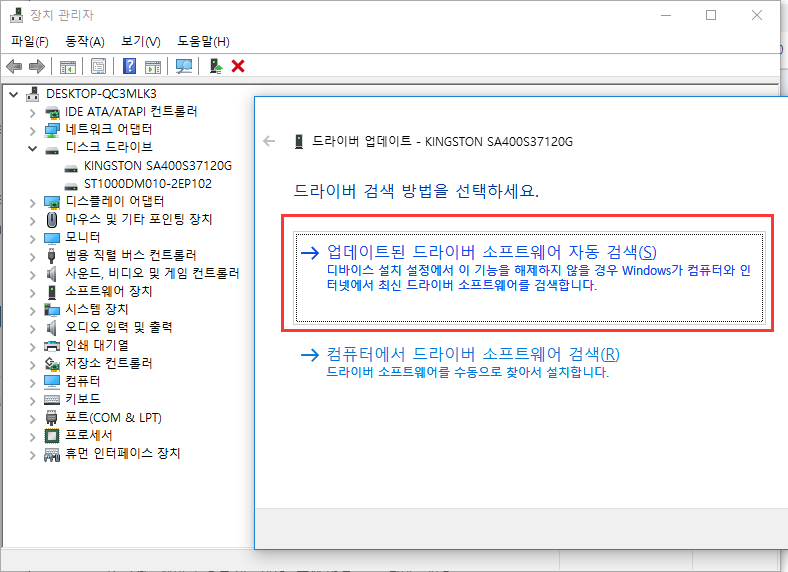Viewport: 788px width, 572px height.
Task: Click the 사운드, 비디오 및 게임 컨트롤러 icon
Action: point(51,273)
